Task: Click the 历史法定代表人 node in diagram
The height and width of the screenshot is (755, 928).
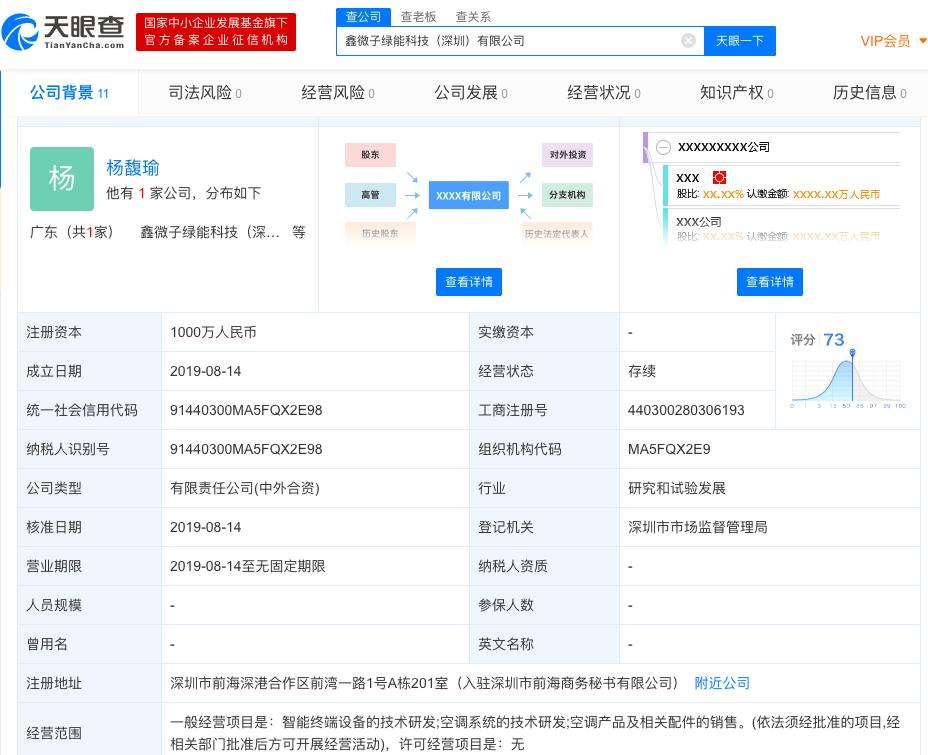Action: [556, 233]
